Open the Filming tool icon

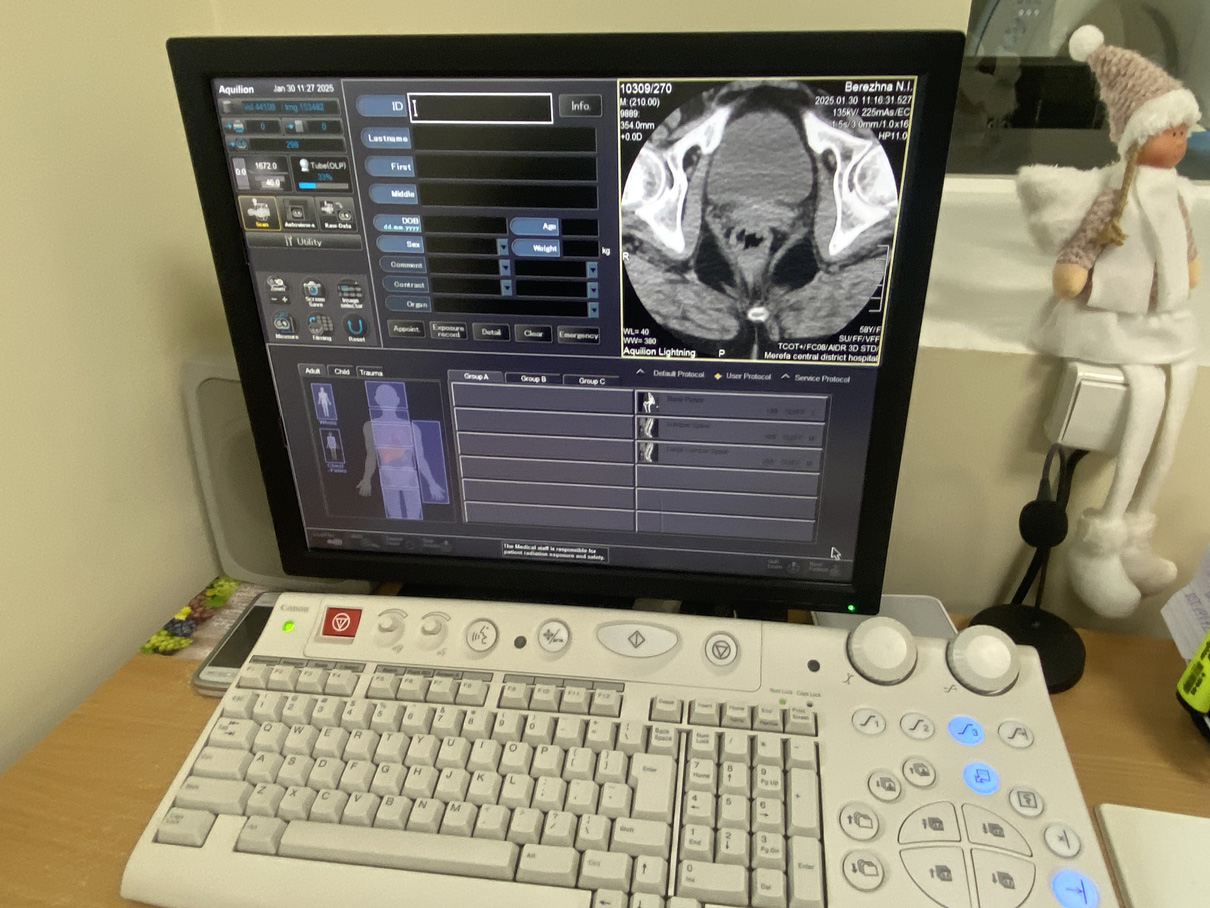click(x=320, y=327)
